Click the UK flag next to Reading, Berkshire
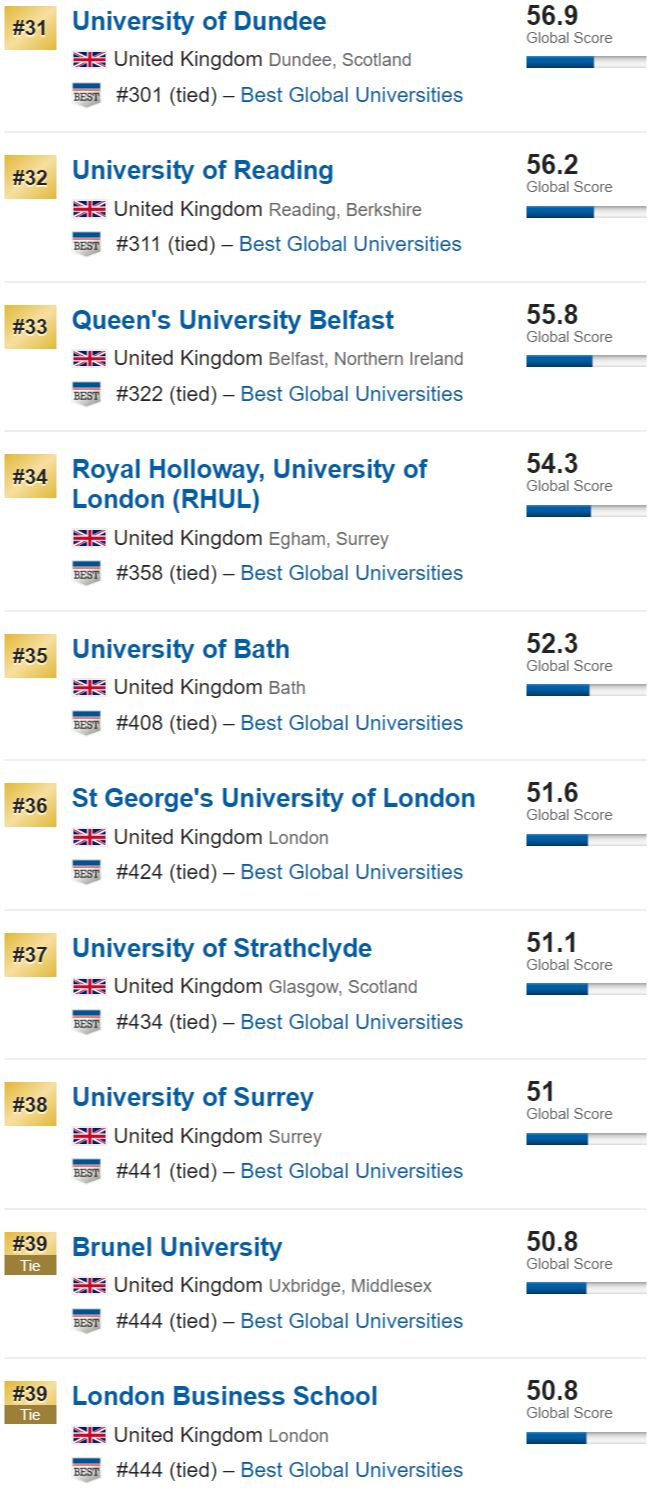654x1497 pixels. pos(89,209)
